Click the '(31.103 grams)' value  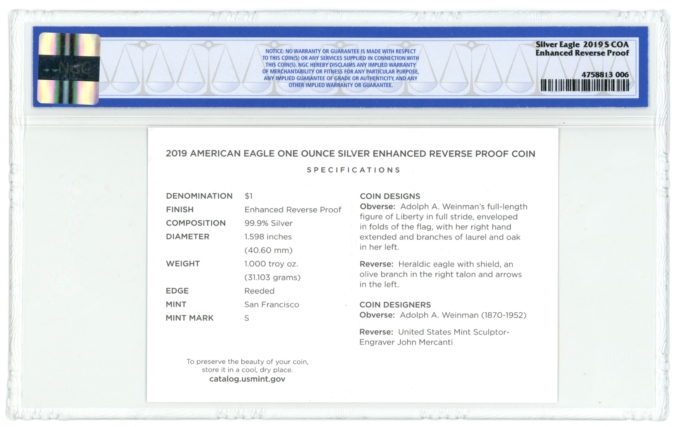click(272, 277)
